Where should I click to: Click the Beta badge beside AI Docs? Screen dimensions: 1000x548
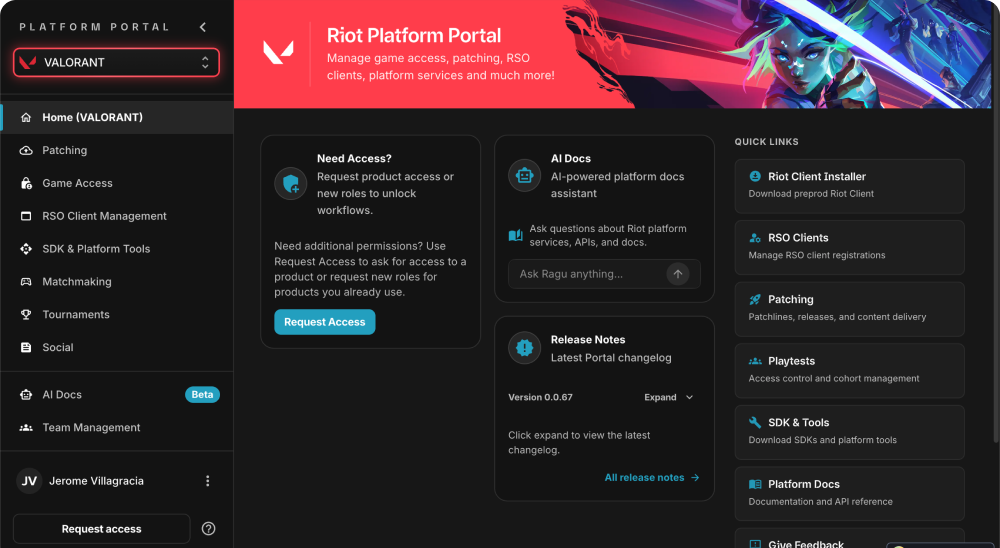[202, 395]
